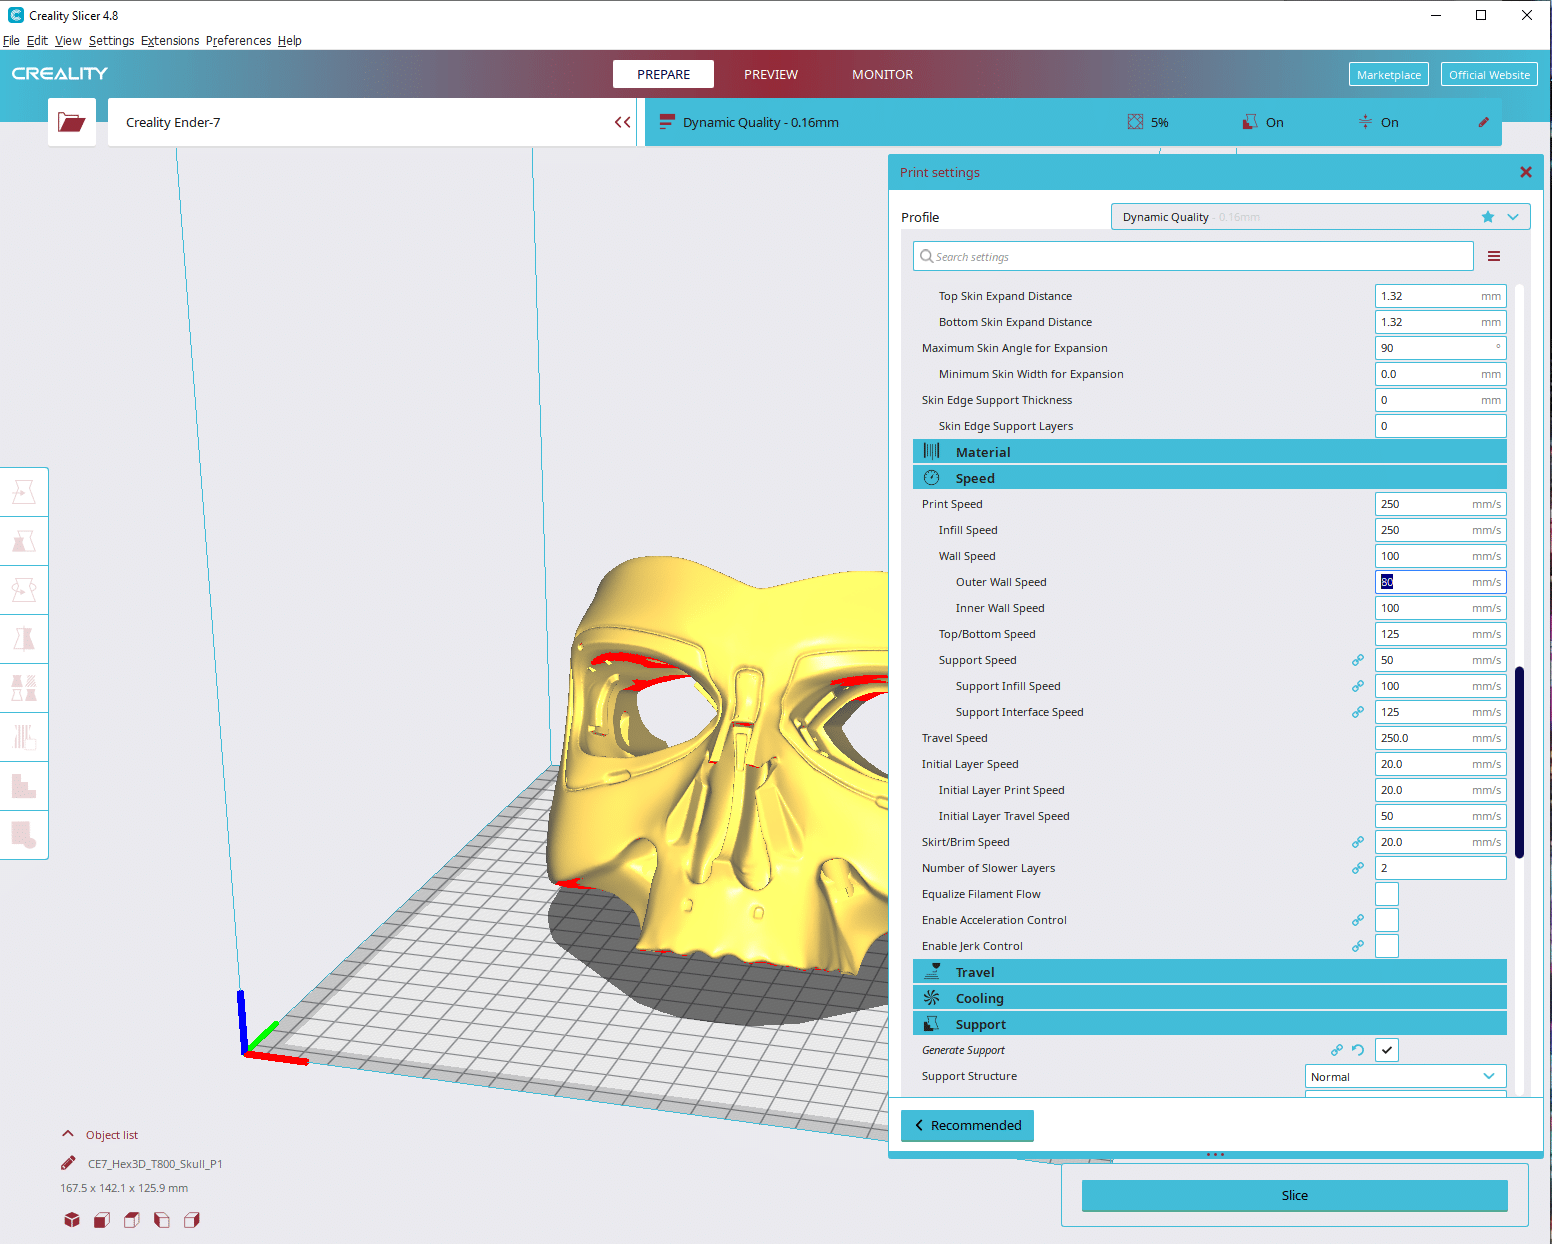Click reset arrow icon beside Generate Support

pyautogui.click(x=1358, y=1050)
